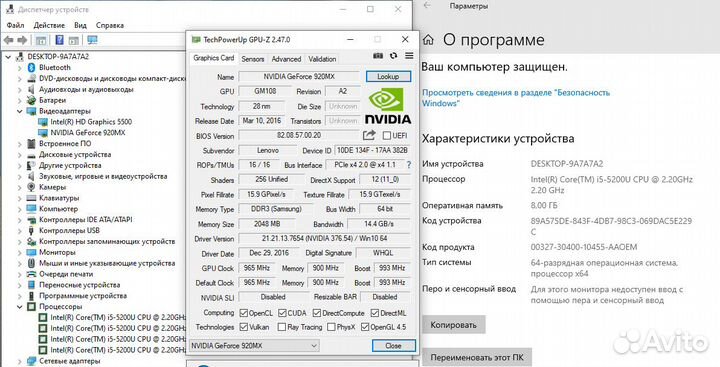Toggle the DirectML checkbox
The image size is (720, 367).
coord(375,313)
